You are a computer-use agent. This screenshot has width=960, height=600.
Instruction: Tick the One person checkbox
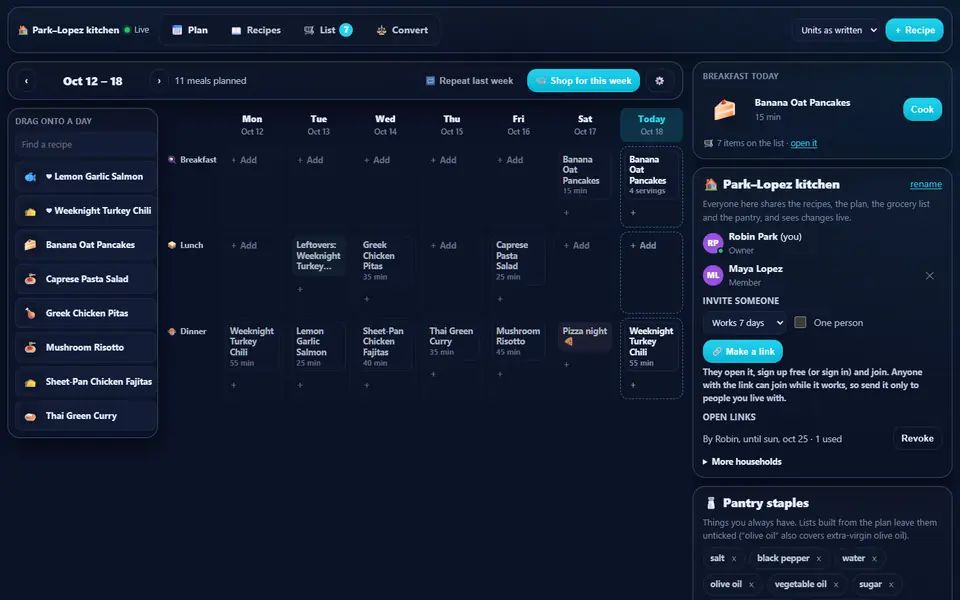click(x=800, y=322)
